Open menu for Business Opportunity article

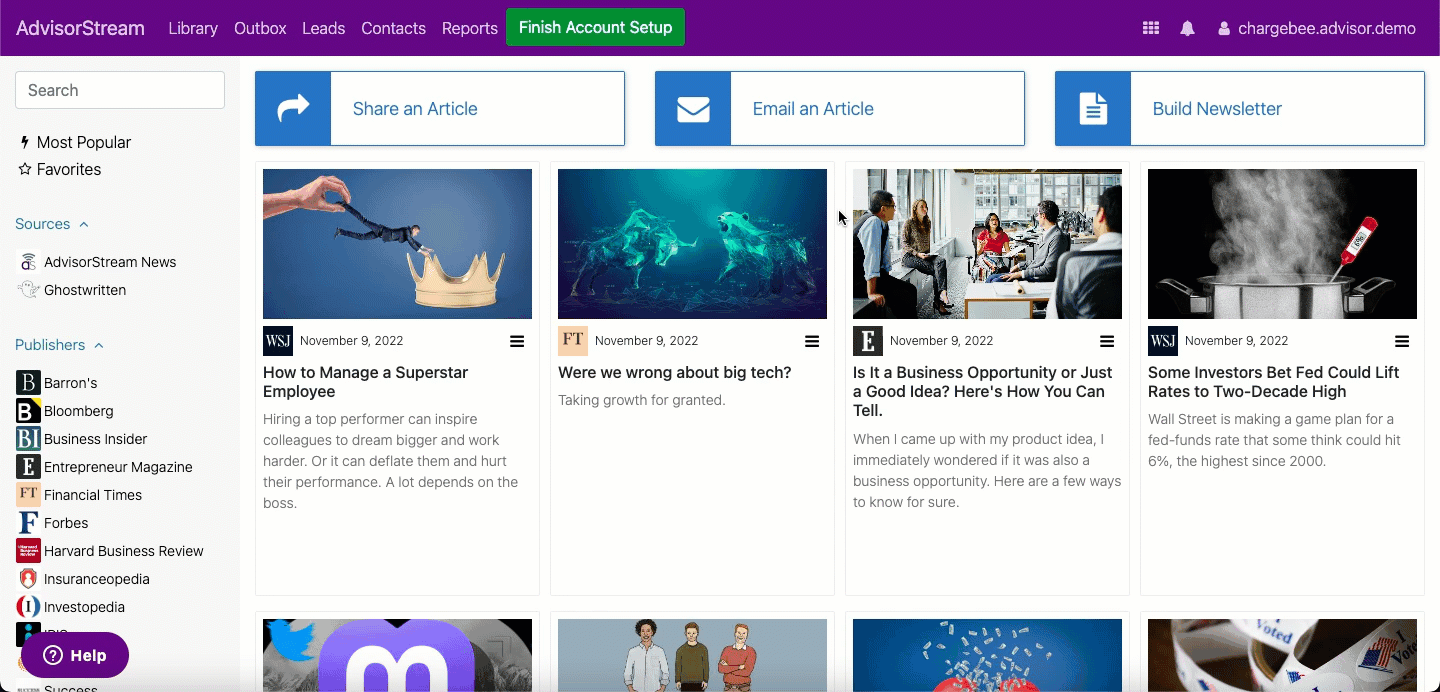point(1107,341)
